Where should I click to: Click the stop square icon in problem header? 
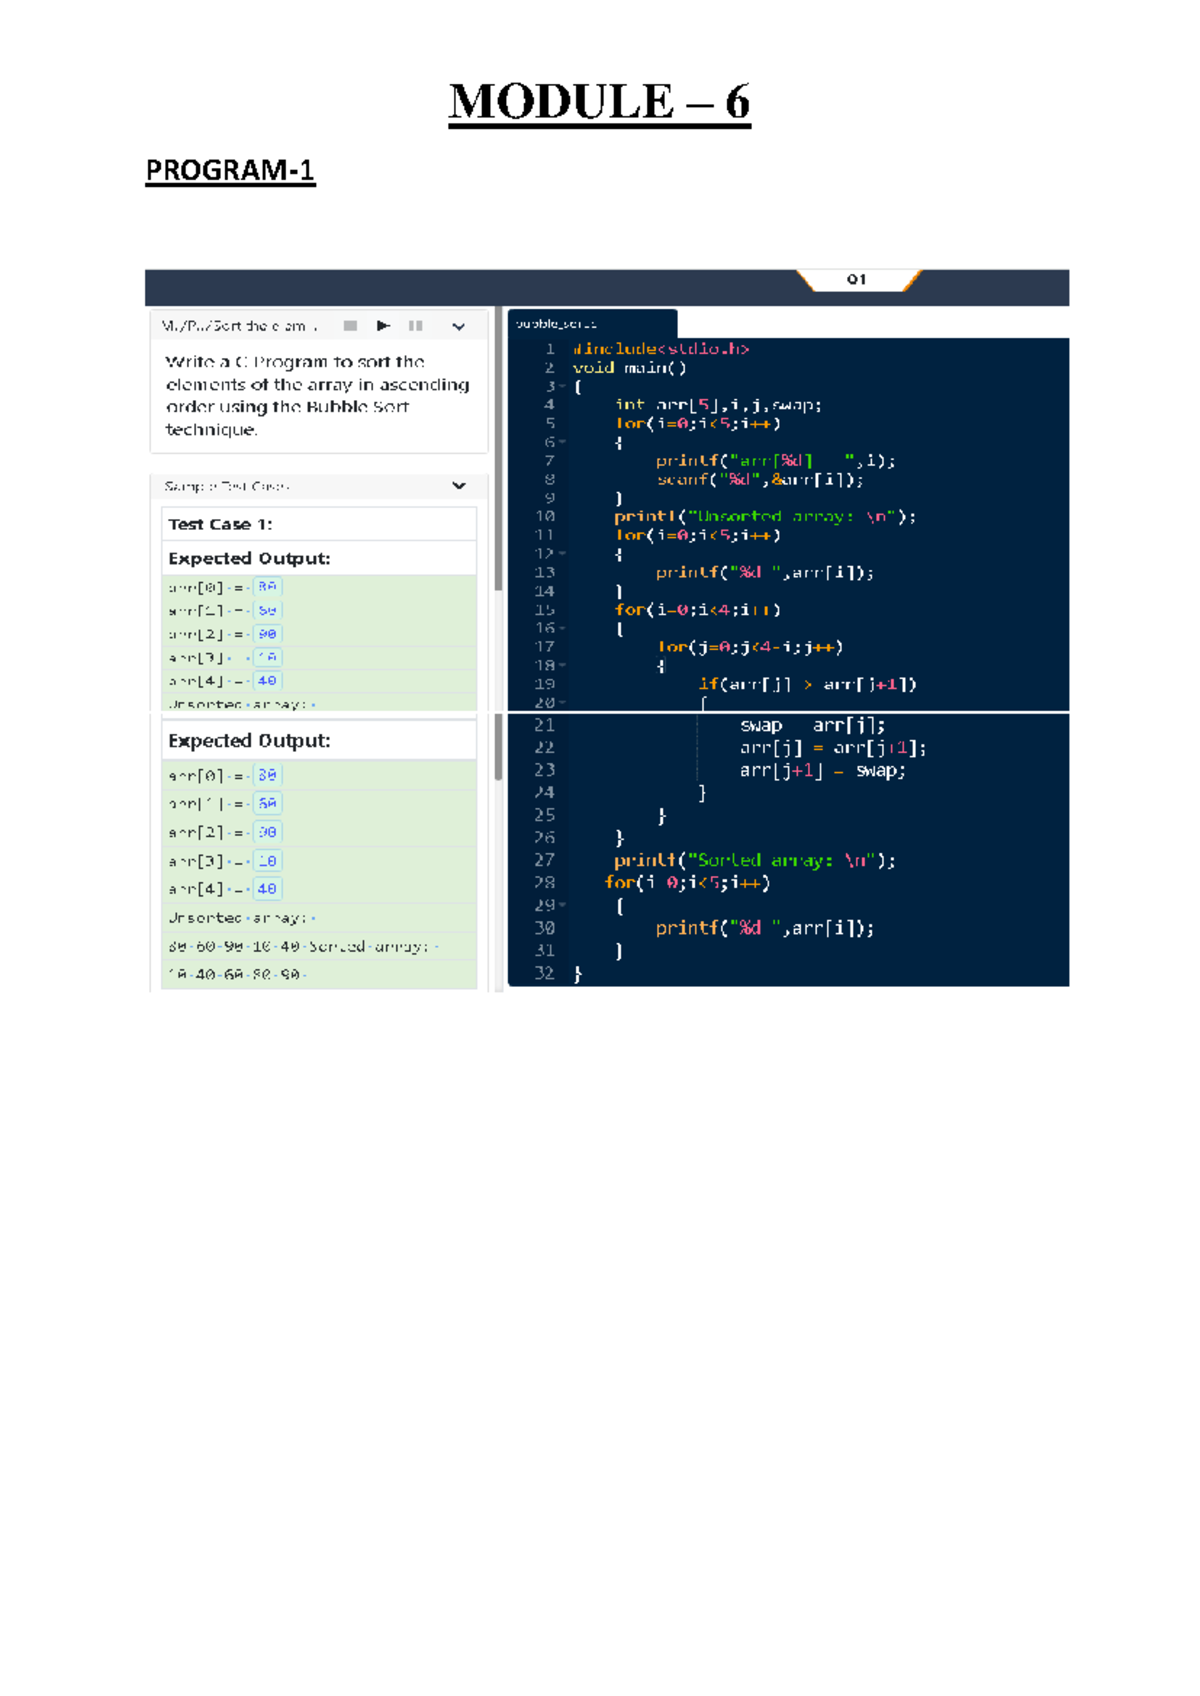click(x=350, y=326)
